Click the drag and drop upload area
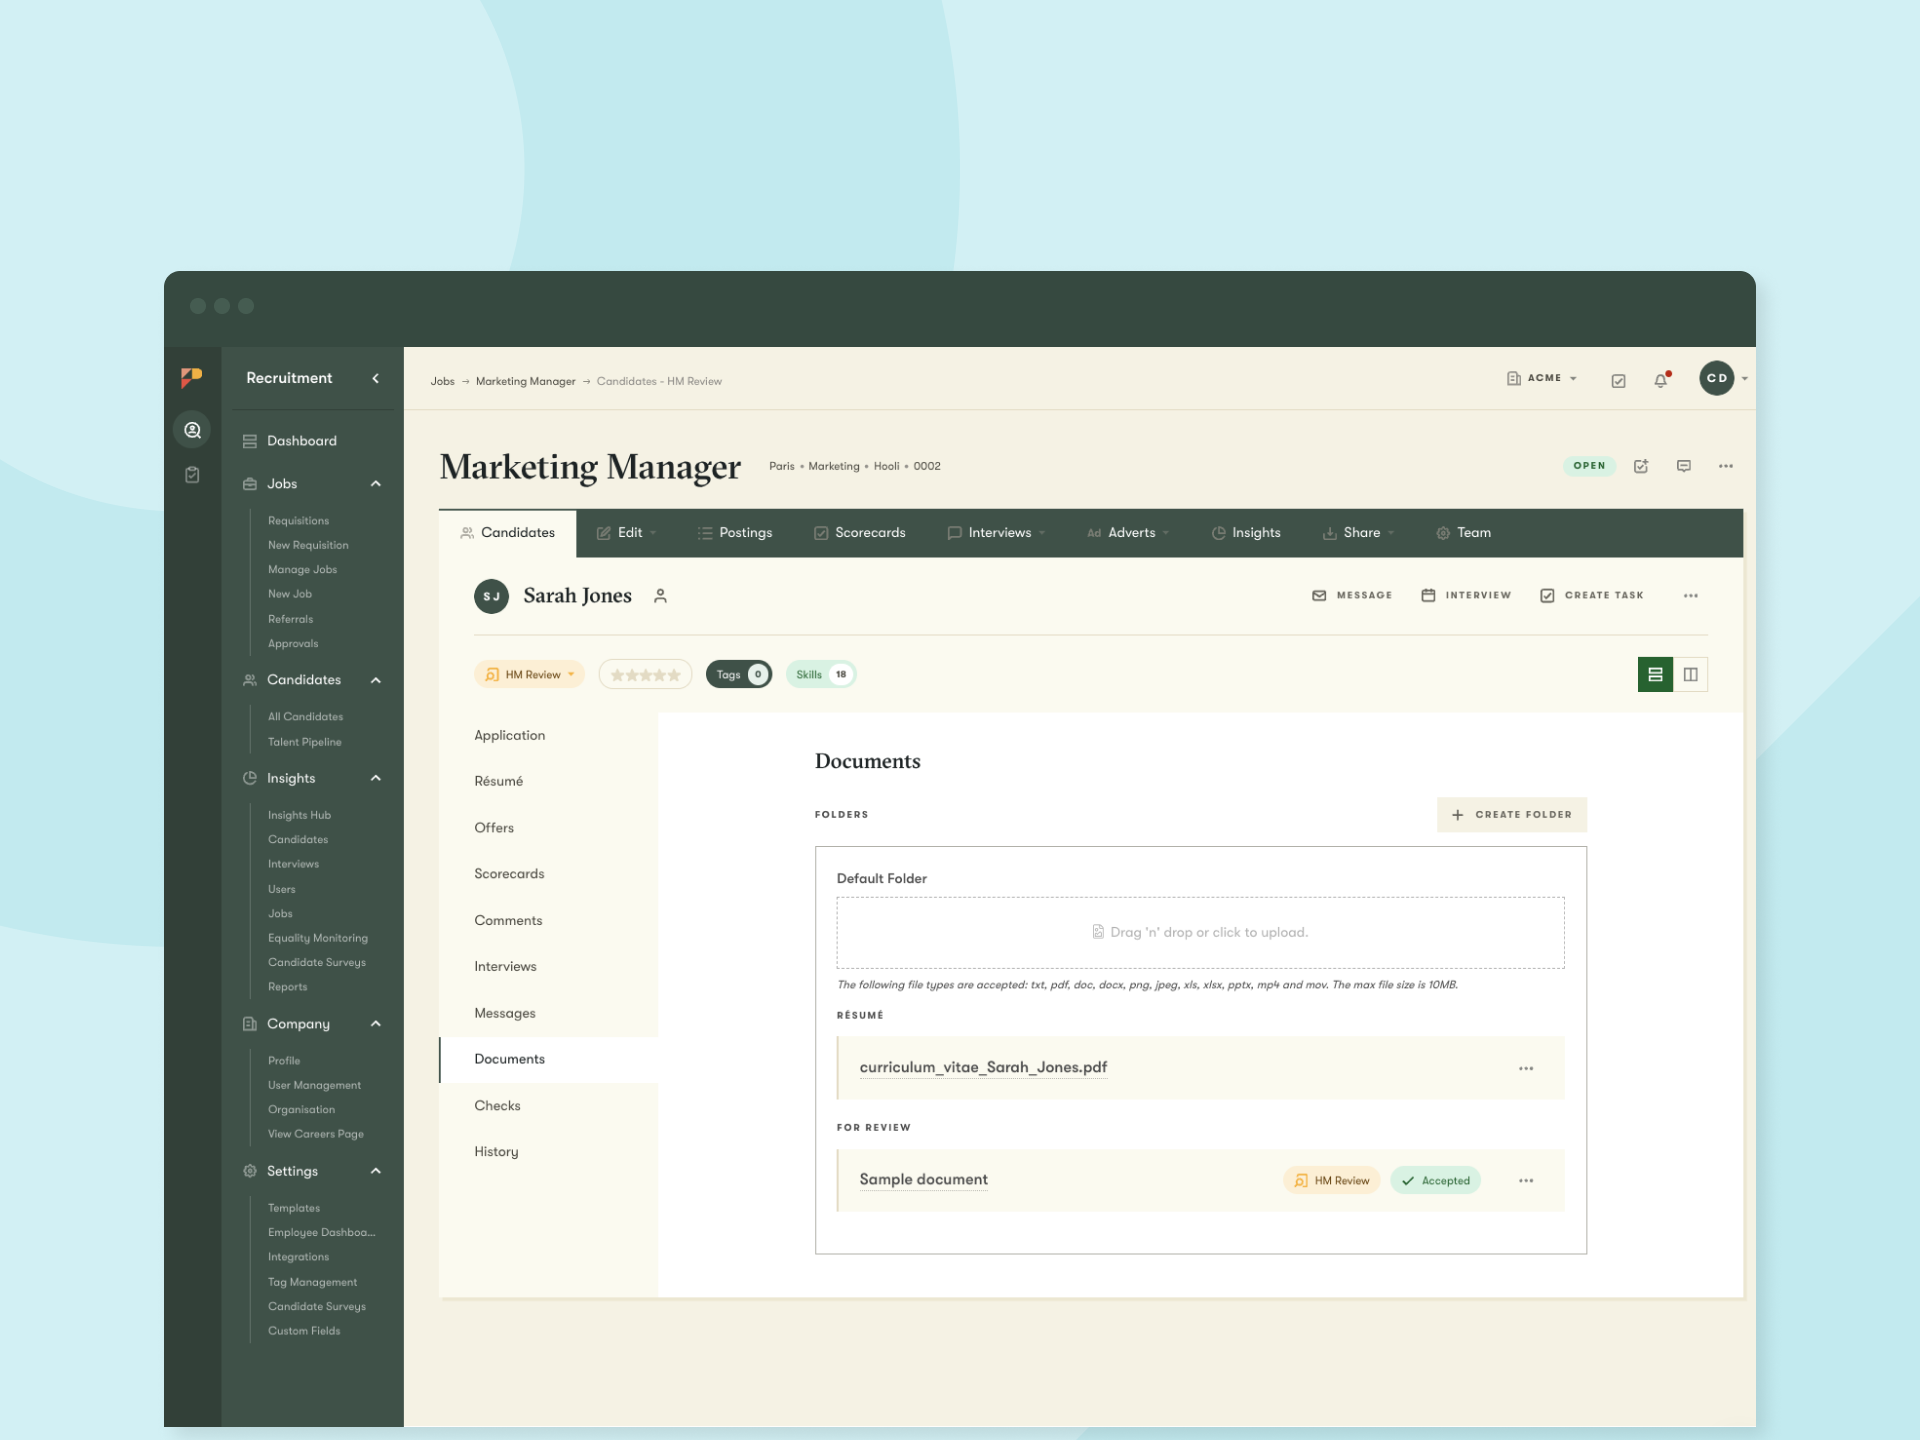The height and width of the screenshot is (1440, 1920). 1199,932
